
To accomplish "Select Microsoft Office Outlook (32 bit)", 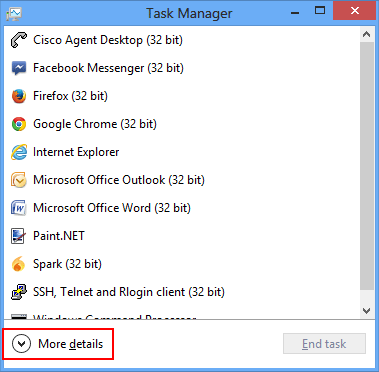I will pos(182,180).
